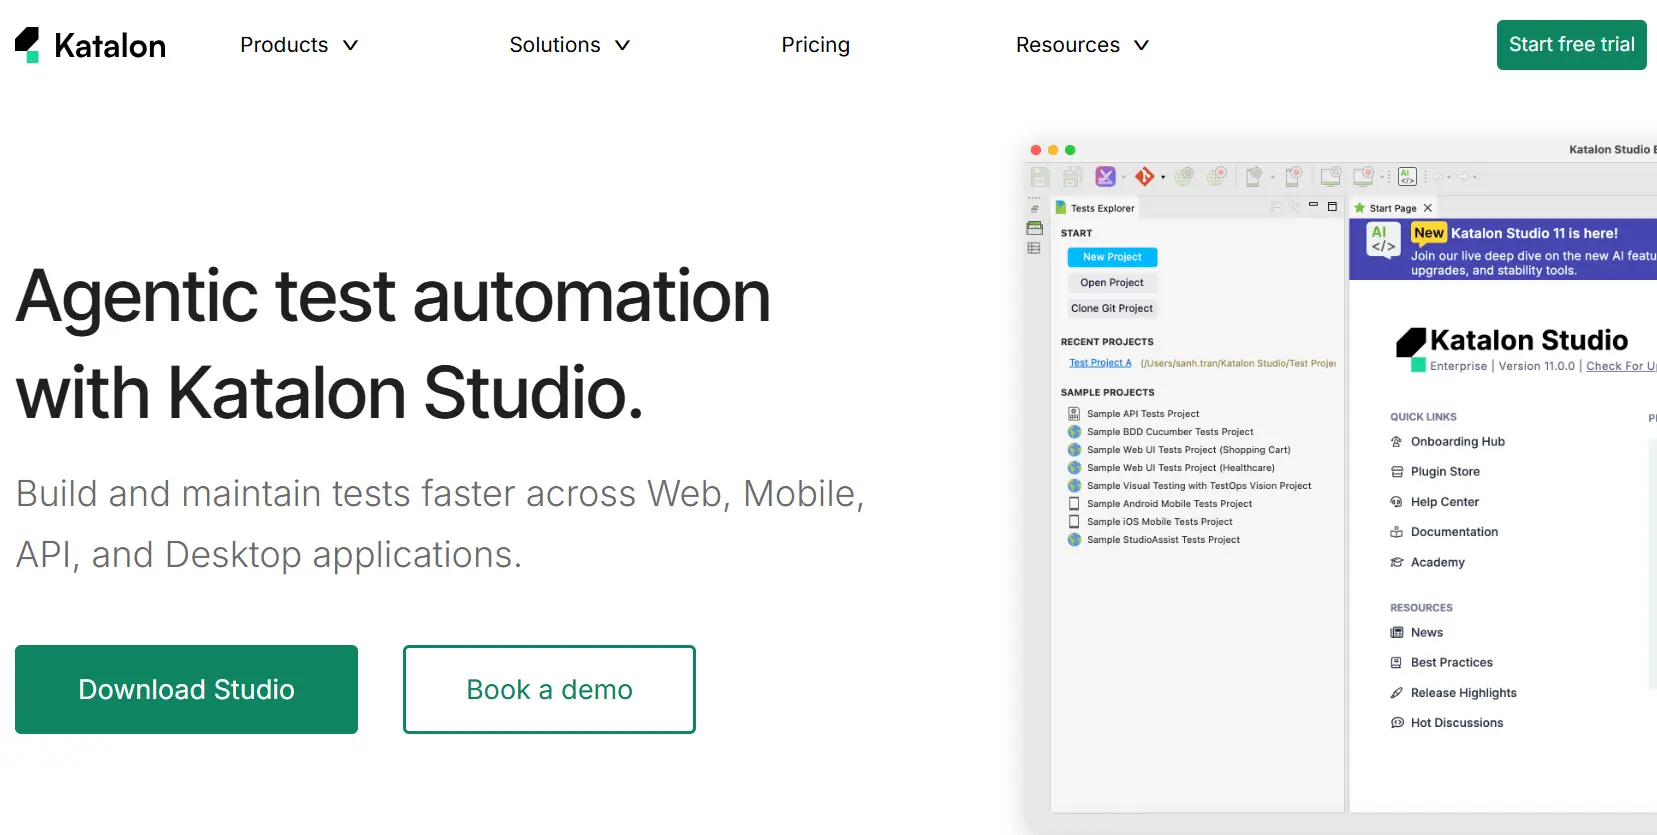1657x835 pixels.
Task: Open the Resources dropdown in navigation
Action: point(1082,45)
